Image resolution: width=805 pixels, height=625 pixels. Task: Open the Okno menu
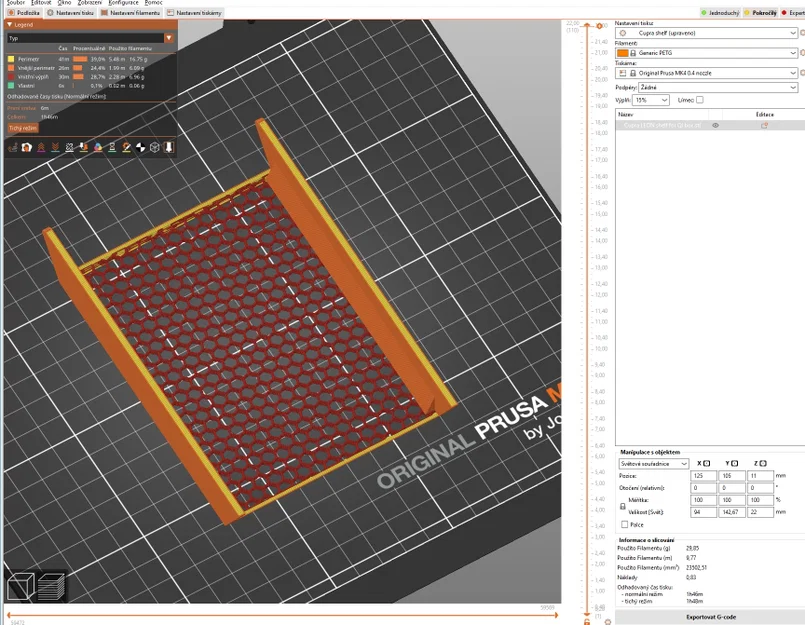click(x=64, y=3)
